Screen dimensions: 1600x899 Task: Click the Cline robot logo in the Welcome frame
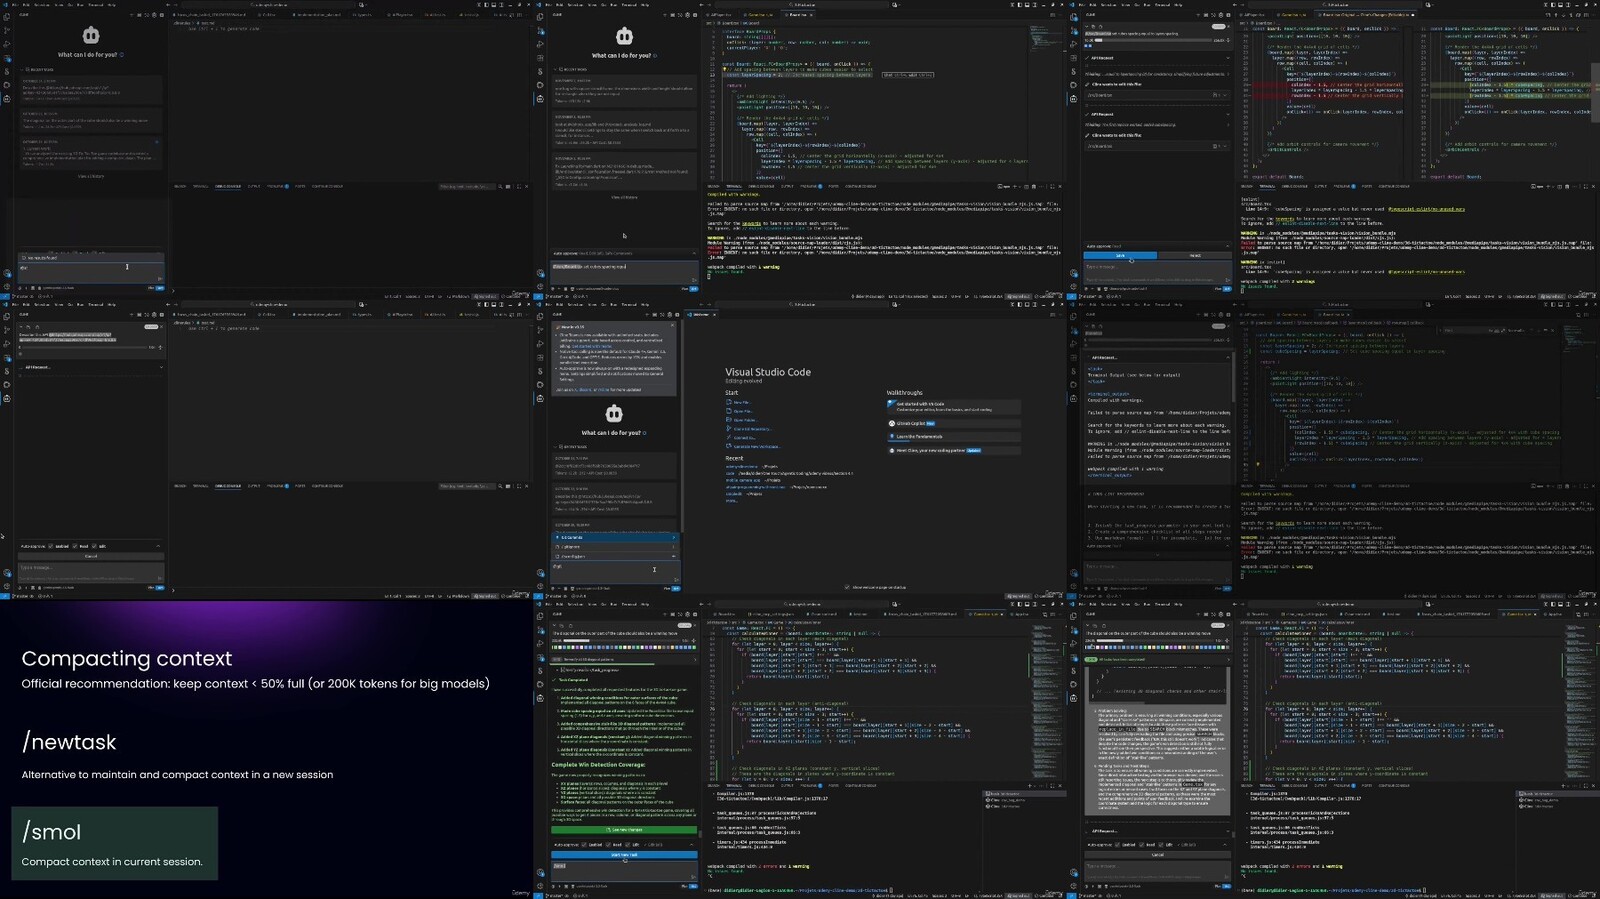point(614,414)
